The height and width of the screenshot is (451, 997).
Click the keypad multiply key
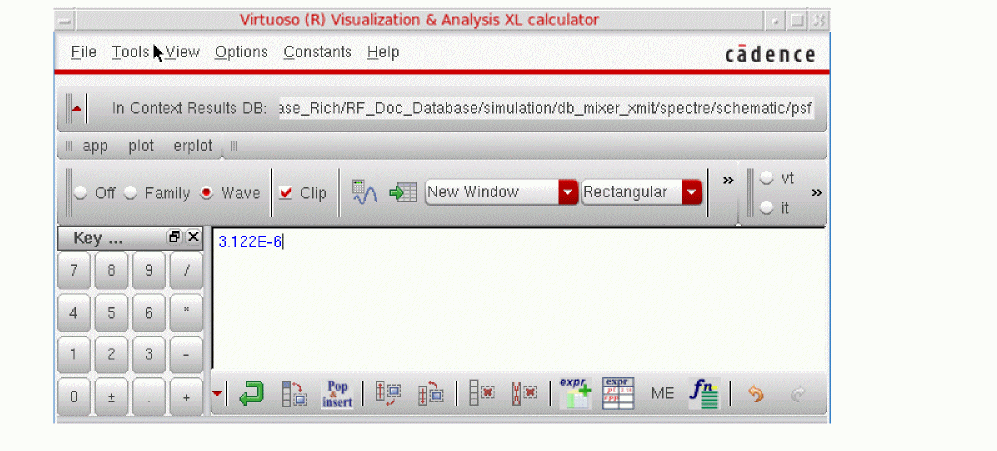[x=186, y=313]
